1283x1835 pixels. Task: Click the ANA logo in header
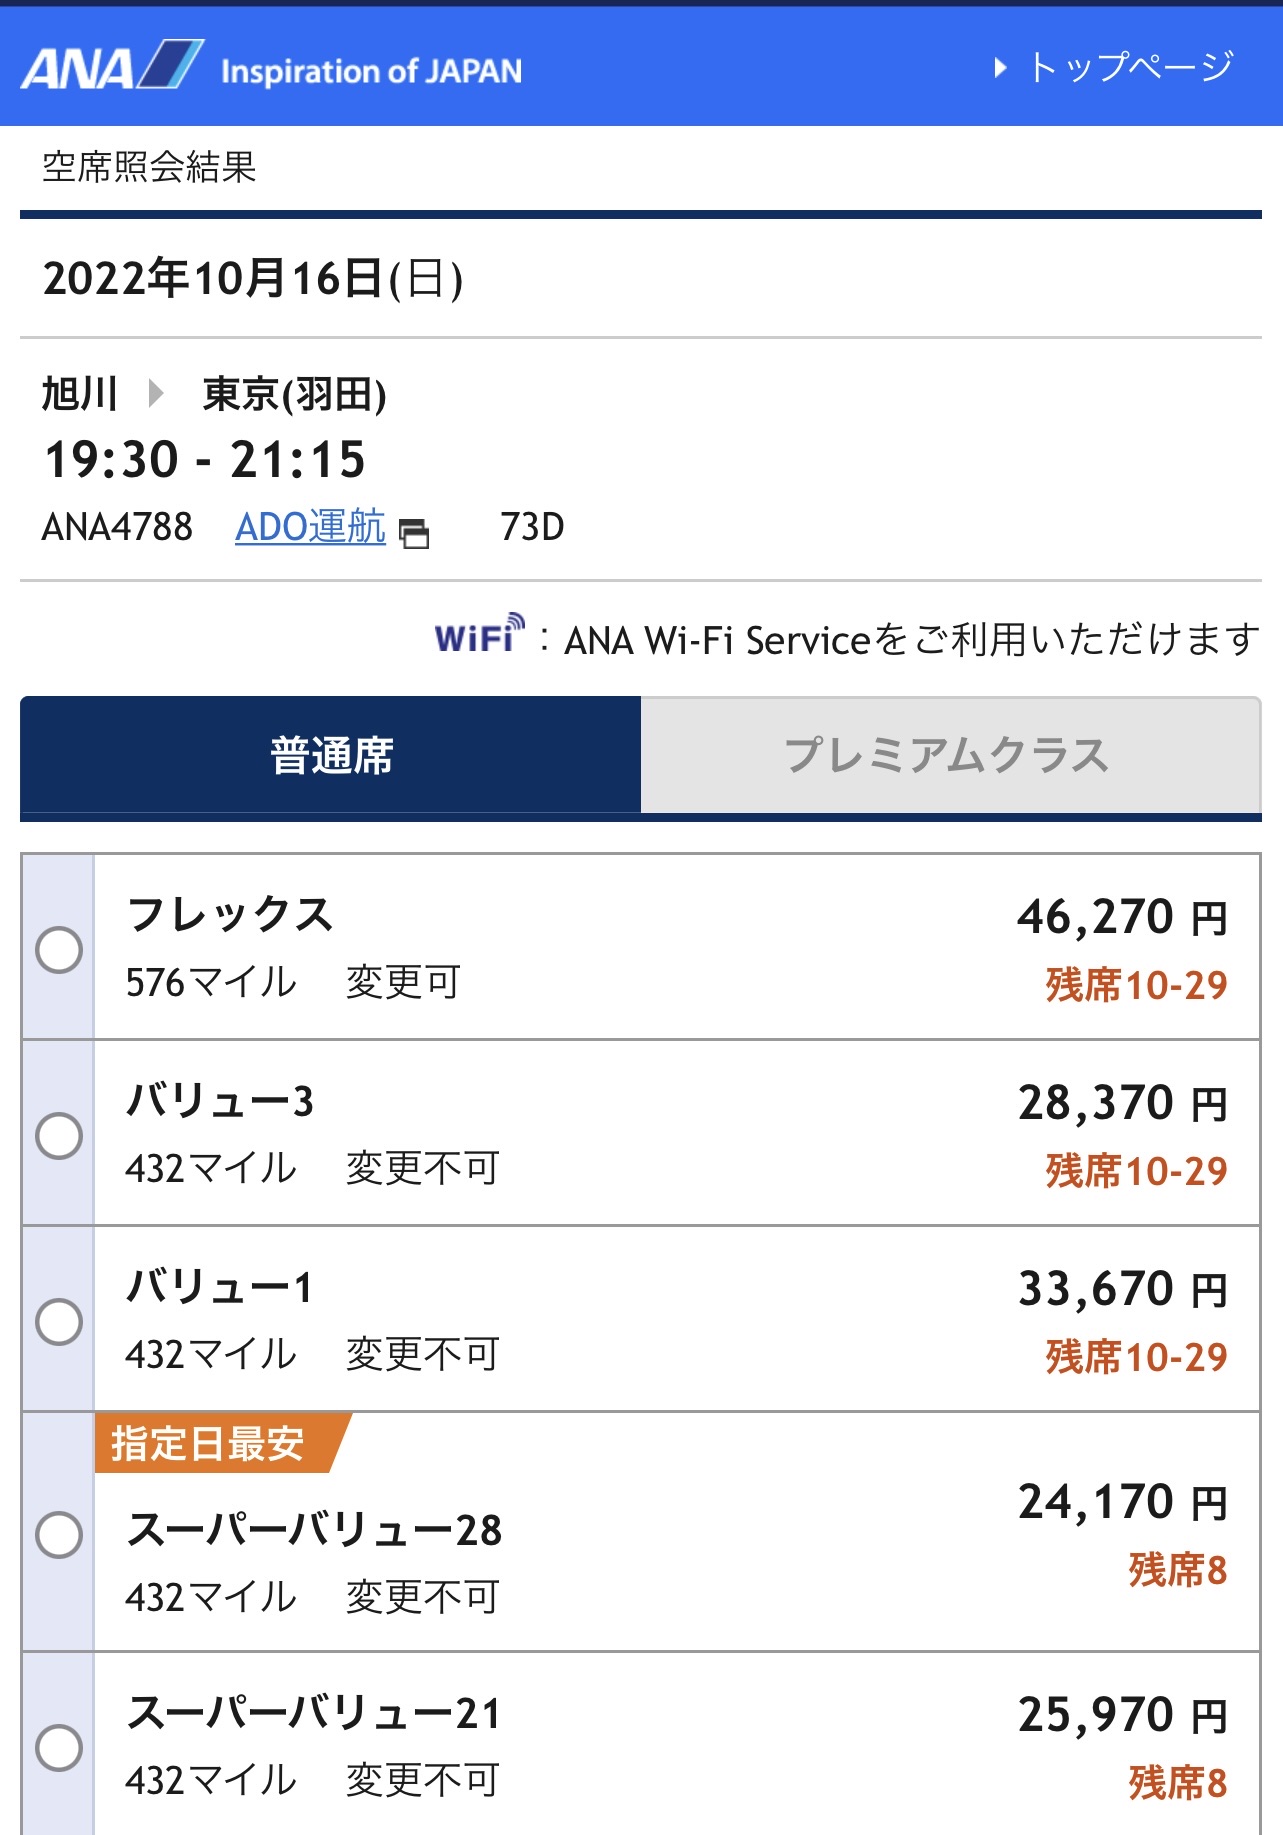point(112,67)
